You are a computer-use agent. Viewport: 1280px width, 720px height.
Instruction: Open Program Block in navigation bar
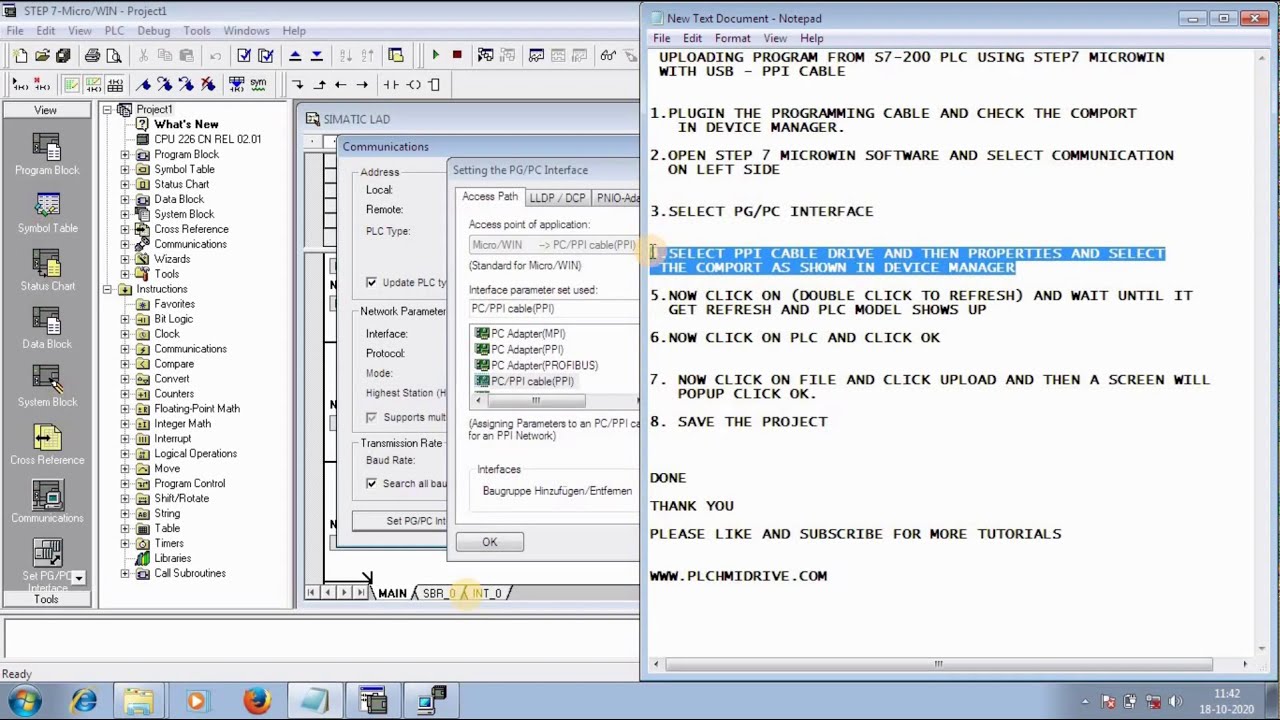tap(46, 155)
